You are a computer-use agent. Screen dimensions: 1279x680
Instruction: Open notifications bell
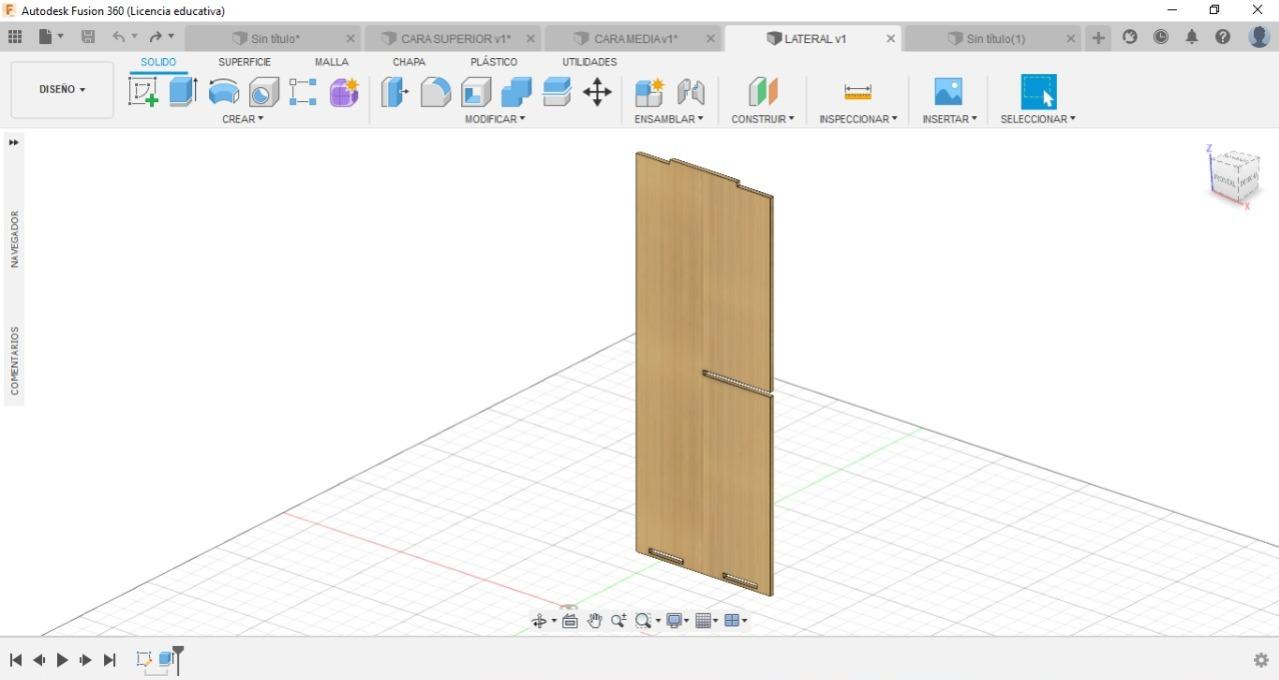1192,37
